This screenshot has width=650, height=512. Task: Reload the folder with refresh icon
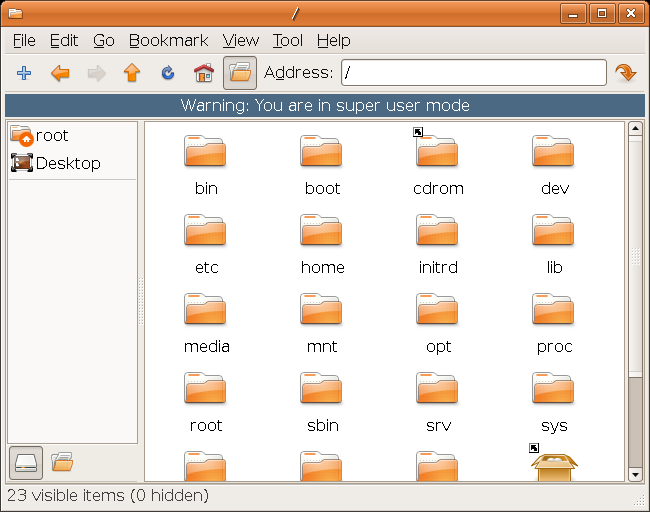(x=167, y=73)
